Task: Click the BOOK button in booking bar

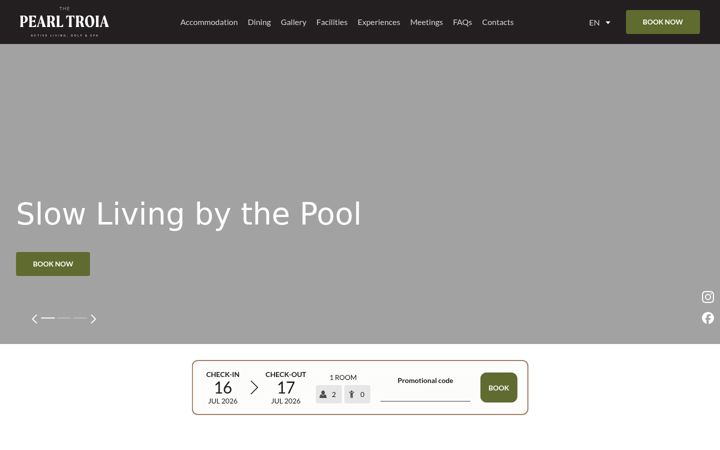Action: pos(499,388)
